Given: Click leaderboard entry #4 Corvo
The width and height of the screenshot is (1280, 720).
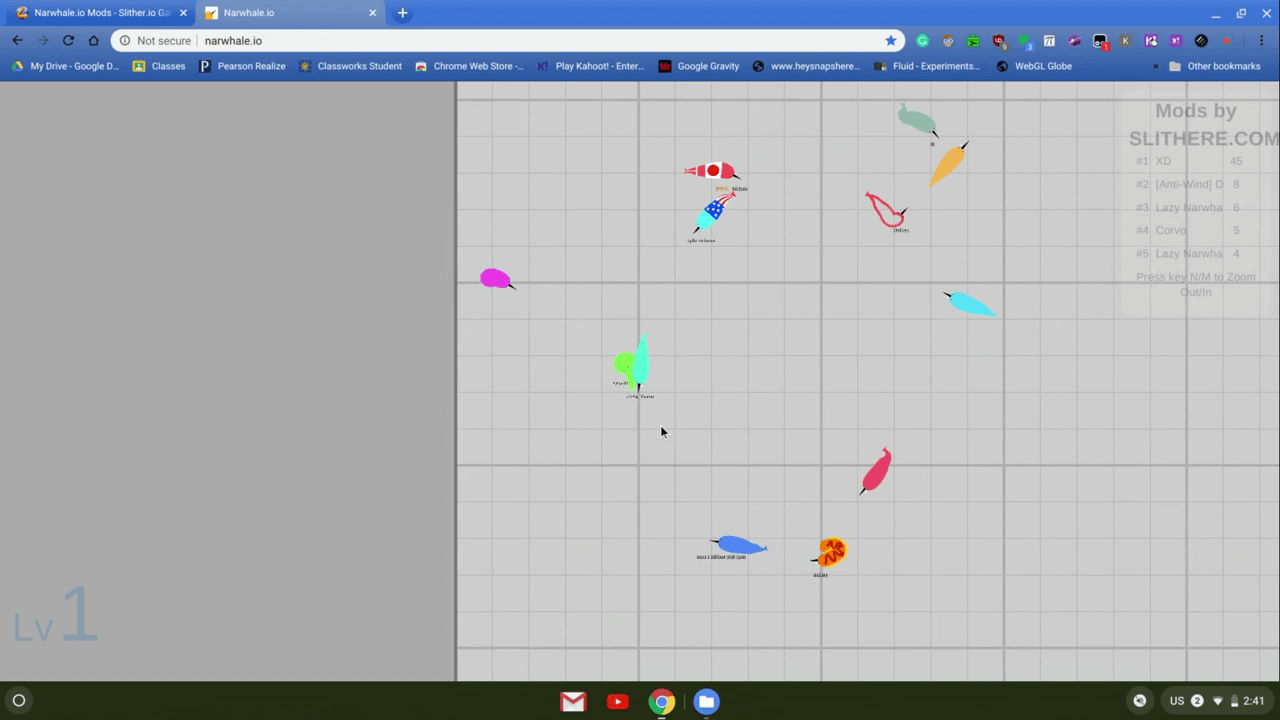Looking at the screenshot, I should pyautogui.click(x=1189, y=230).
